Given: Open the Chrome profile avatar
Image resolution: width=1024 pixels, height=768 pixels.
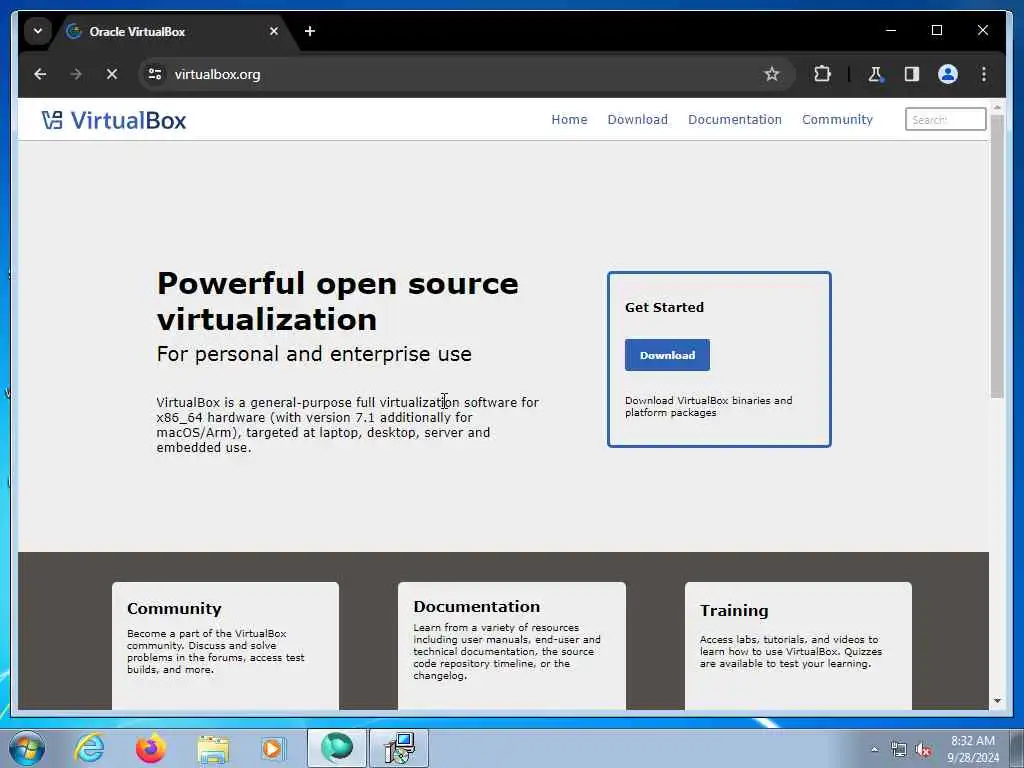Looking at the screenshot, I should click(x=948, y=74).
